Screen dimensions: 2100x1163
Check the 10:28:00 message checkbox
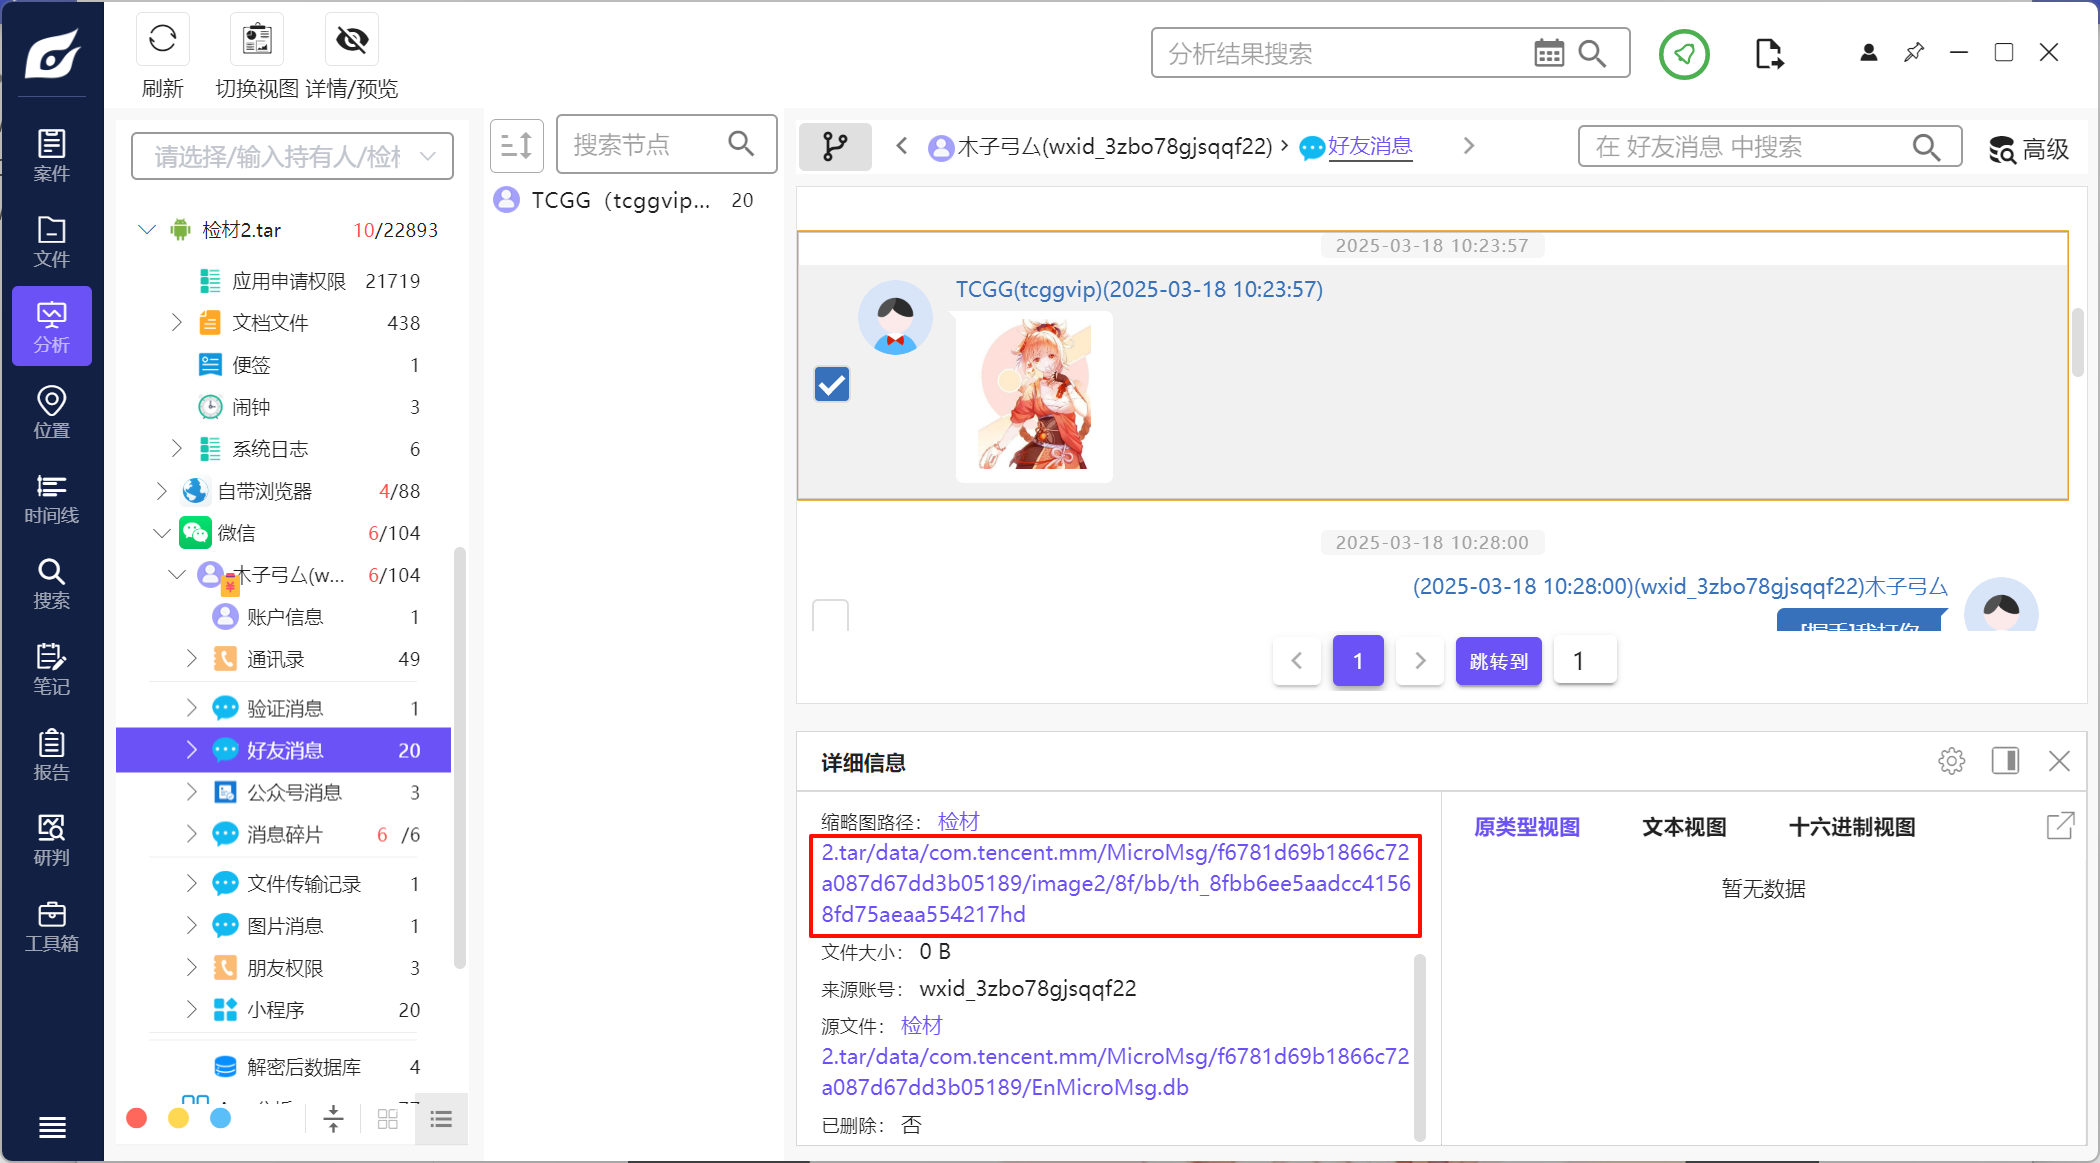point(831,614)
